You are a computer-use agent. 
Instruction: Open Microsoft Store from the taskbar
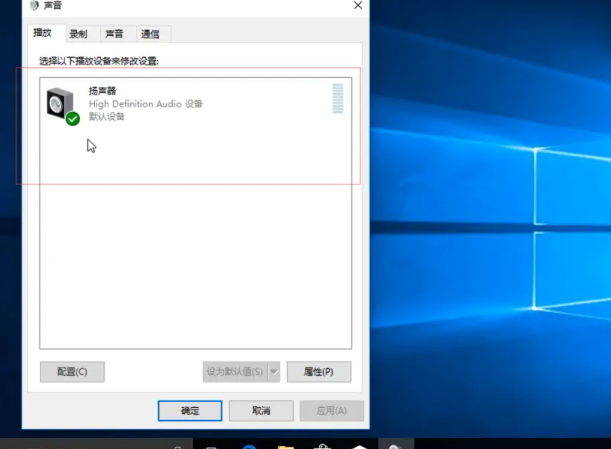point(322,444)
